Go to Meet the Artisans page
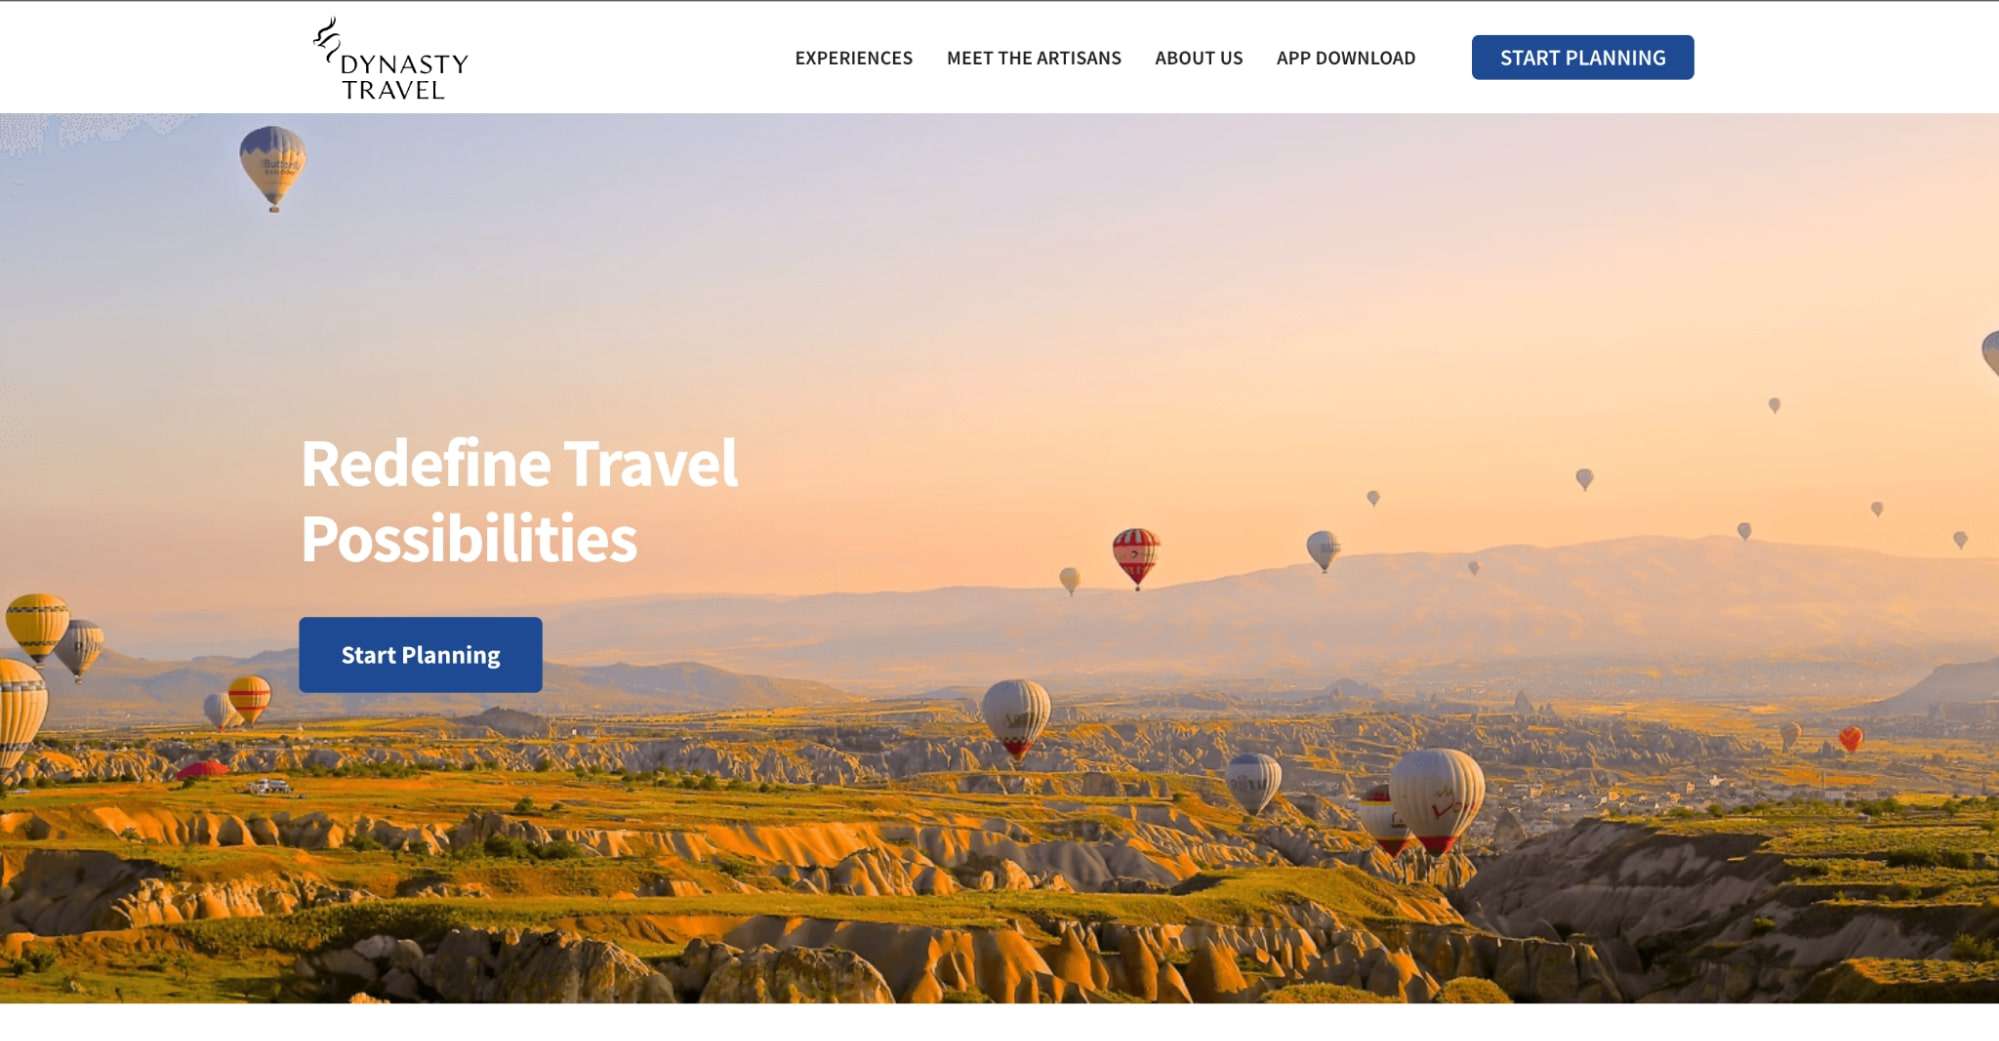This screenshot has width=1999, height=1041. pyautogui.click(x=1033, y=58)
